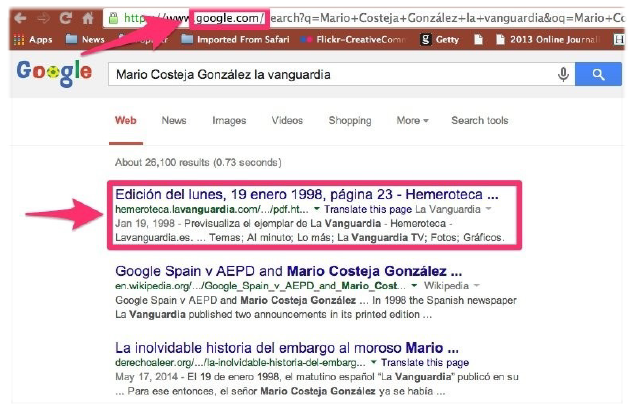Start voice search with microphone icon
This screenshot has height=410, width=640.
563,74
